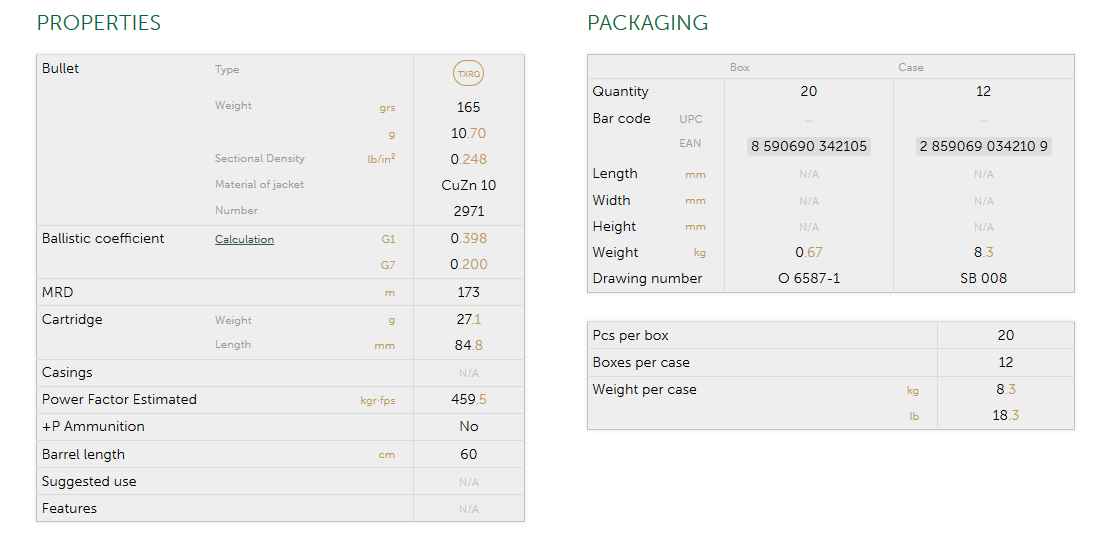Select box drawing number O 6587-1
1109x554 pixels.
click(x=809, y=278)
